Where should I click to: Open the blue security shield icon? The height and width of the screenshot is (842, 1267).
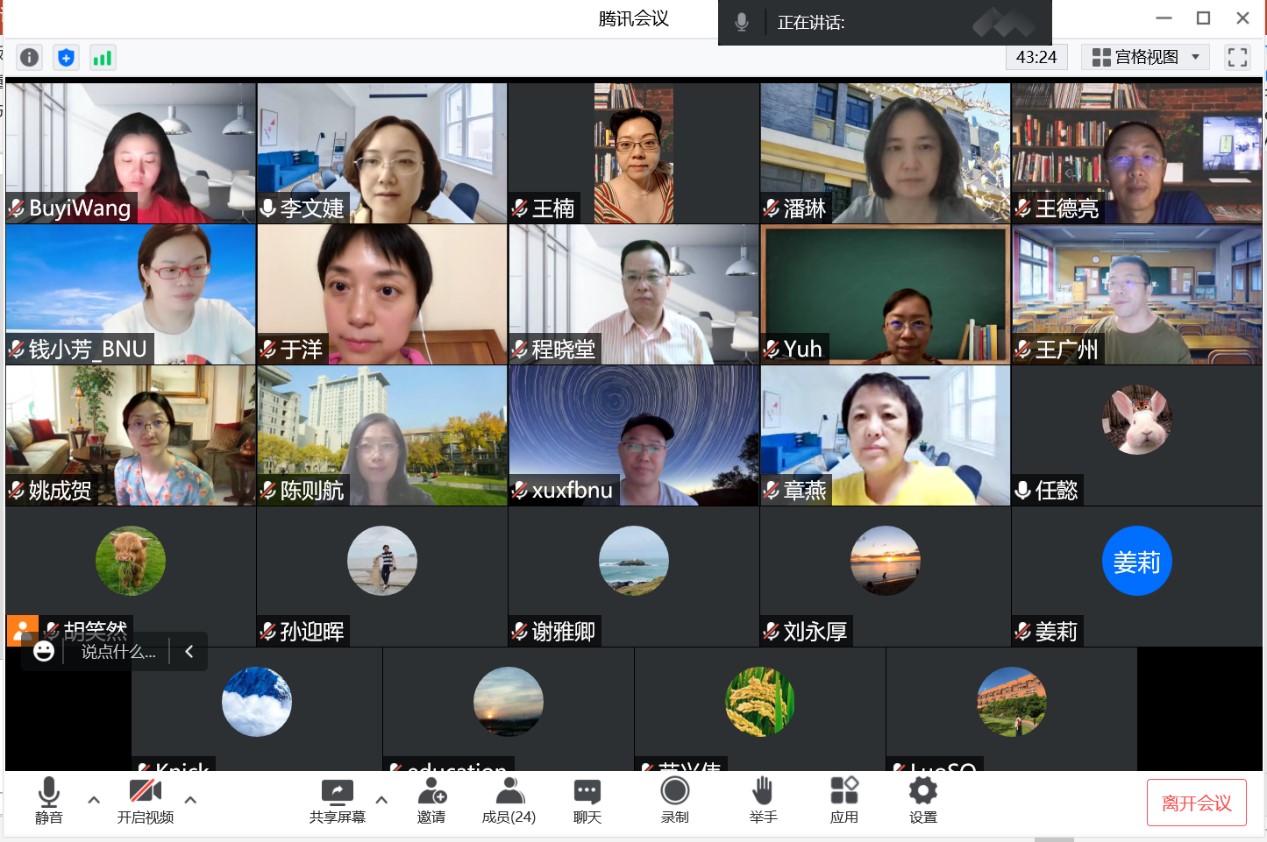[66, 57]
